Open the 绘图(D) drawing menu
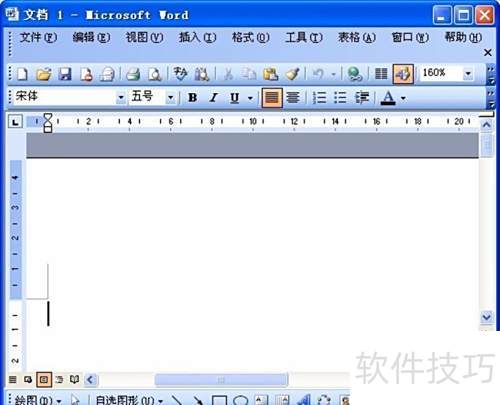Screen dimensions: 500x405 38,400
